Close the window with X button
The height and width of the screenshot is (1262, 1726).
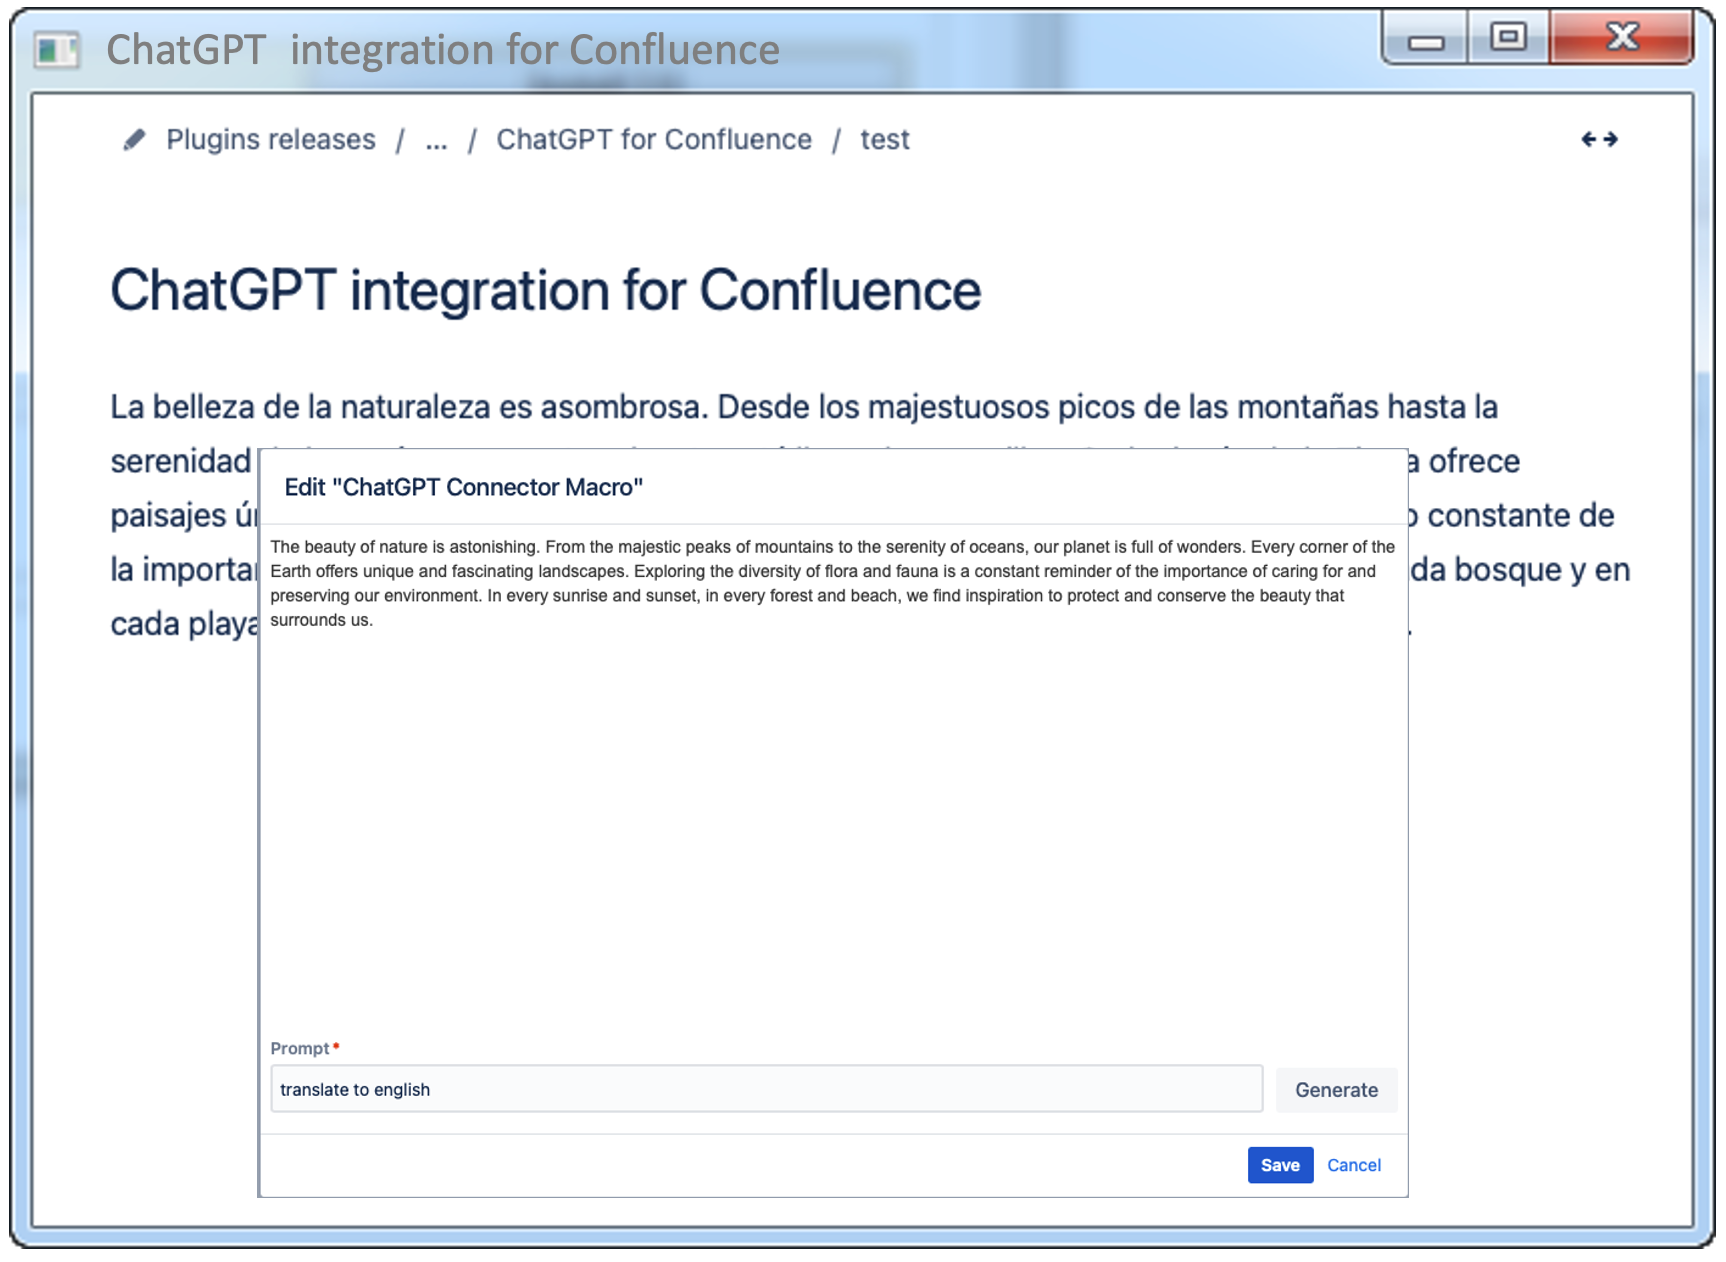[x=1622, y=37]
